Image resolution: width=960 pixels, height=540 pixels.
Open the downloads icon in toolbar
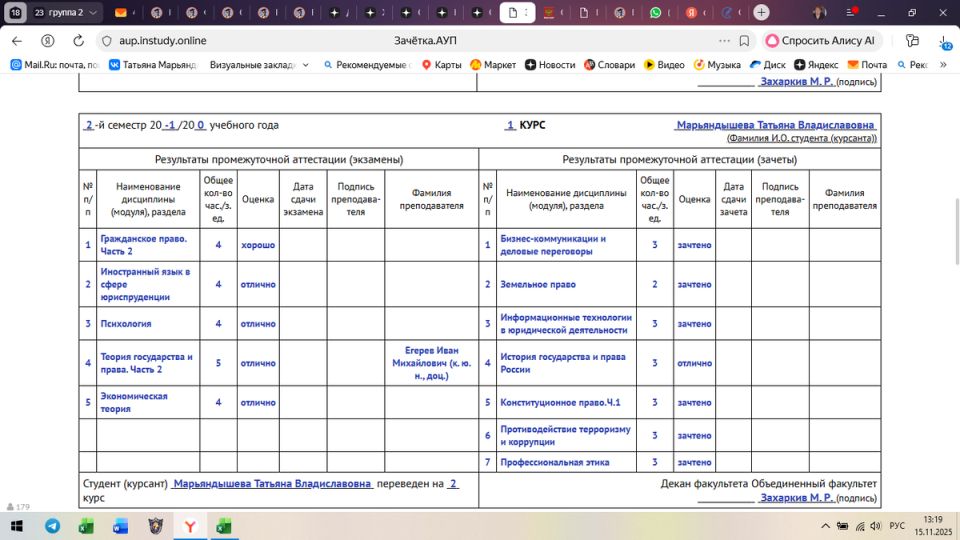(944, 41)
